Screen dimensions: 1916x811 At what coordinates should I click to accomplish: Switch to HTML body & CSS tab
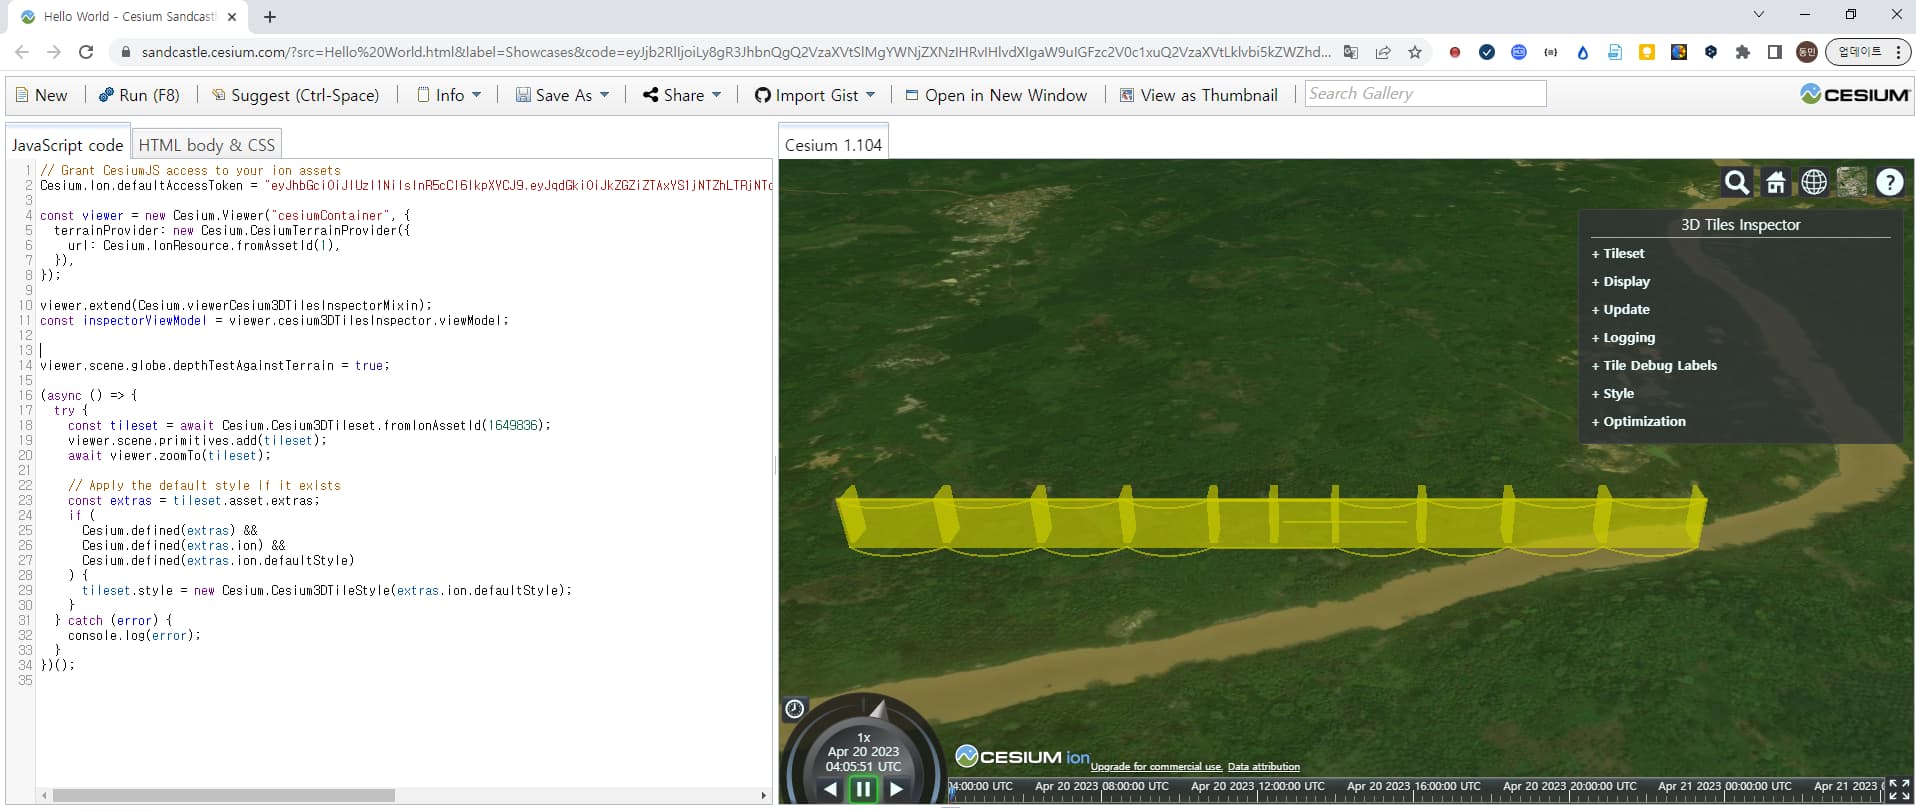pos(207,145)
